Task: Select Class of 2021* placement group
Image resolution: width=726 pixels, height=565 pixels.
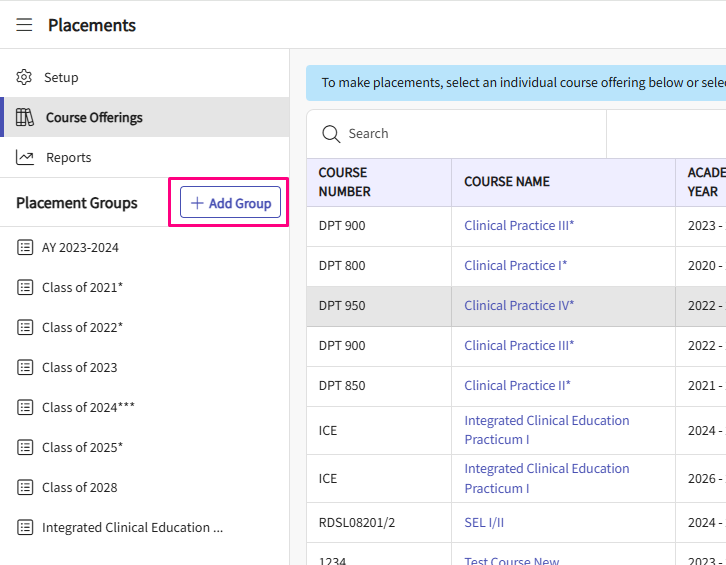Action: pyautogui.click(x=82, y=287)
